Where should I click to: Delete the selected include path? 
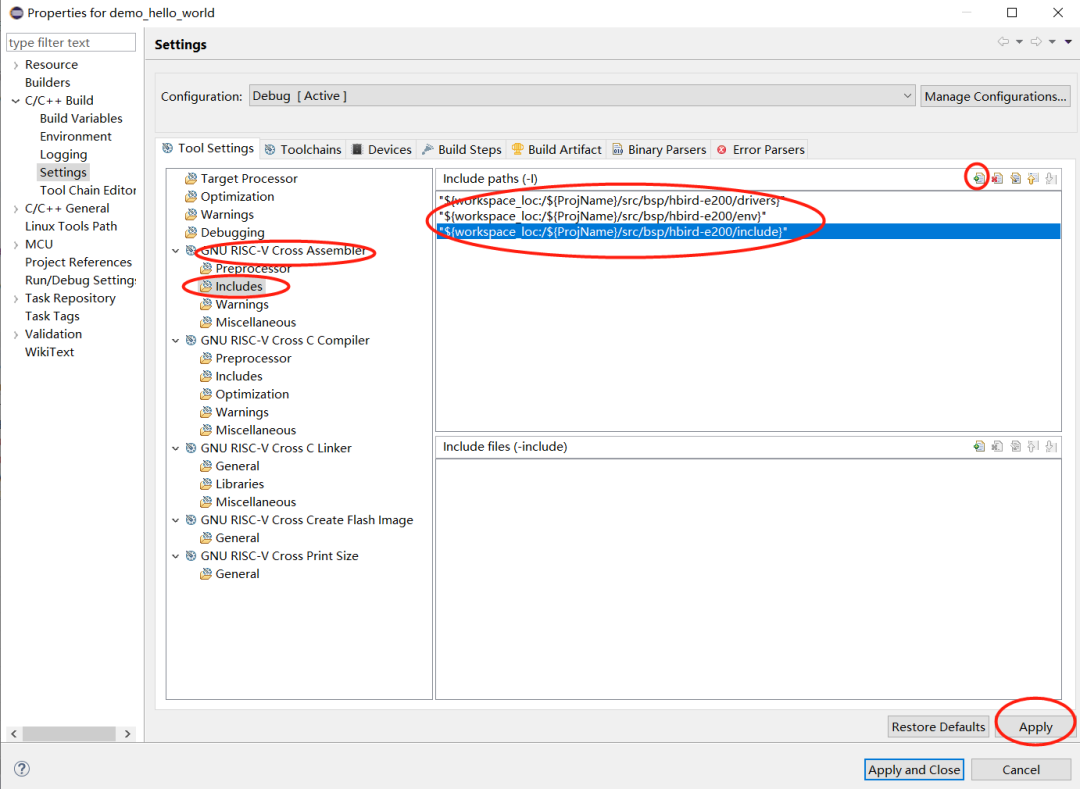pos(997,178)
